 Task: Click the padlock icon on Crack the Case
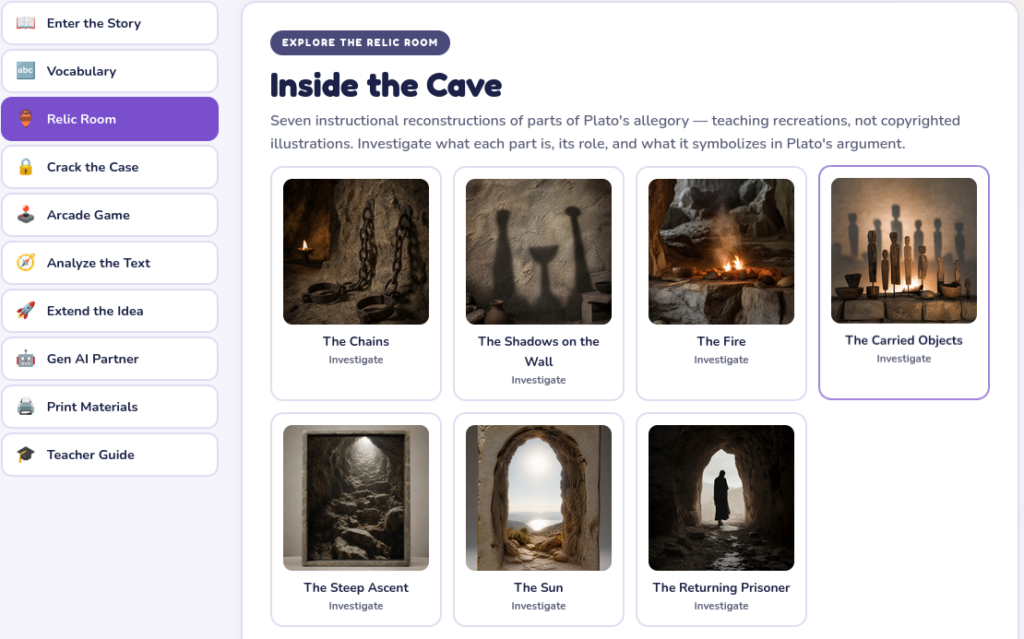click(25, 167)
